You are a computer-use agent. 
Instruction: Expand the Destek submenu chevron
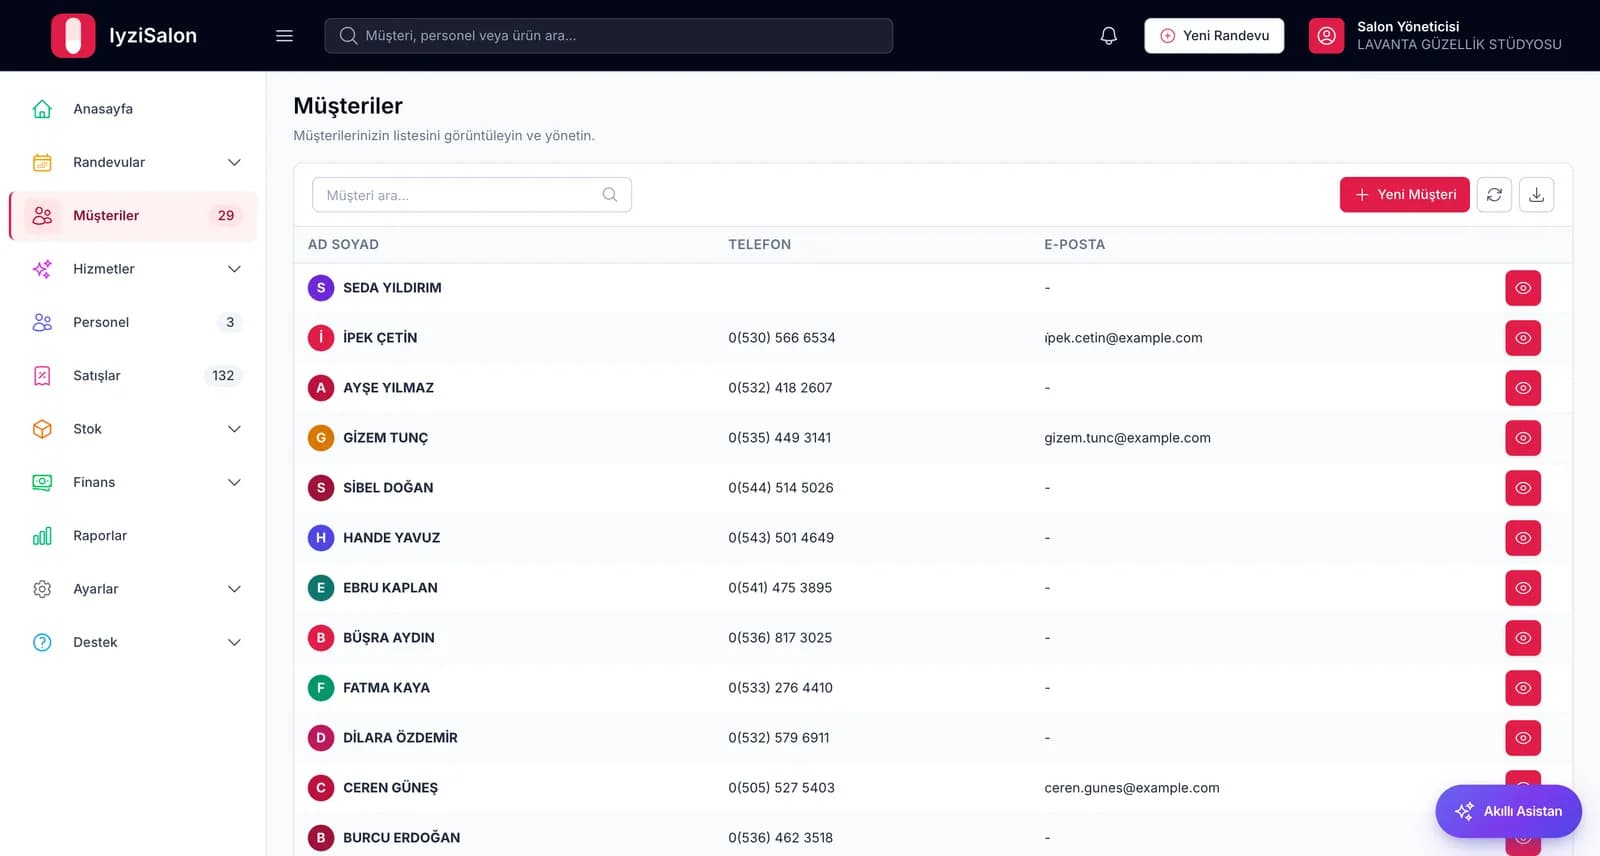click(234, 642)
